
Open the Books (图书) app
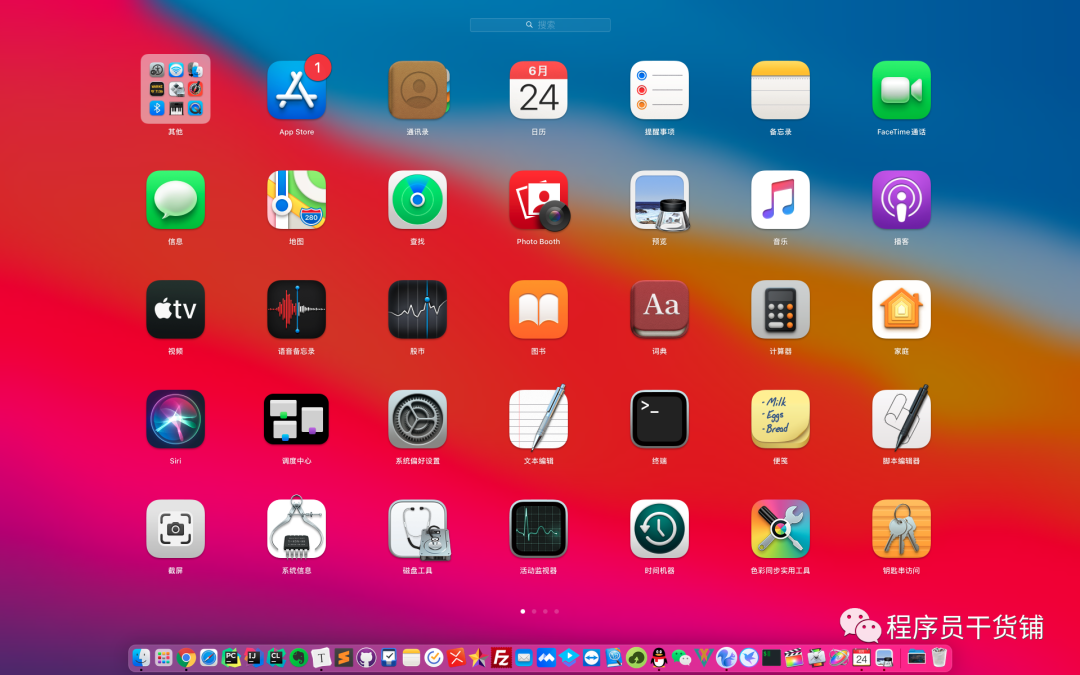pos(539,309)
